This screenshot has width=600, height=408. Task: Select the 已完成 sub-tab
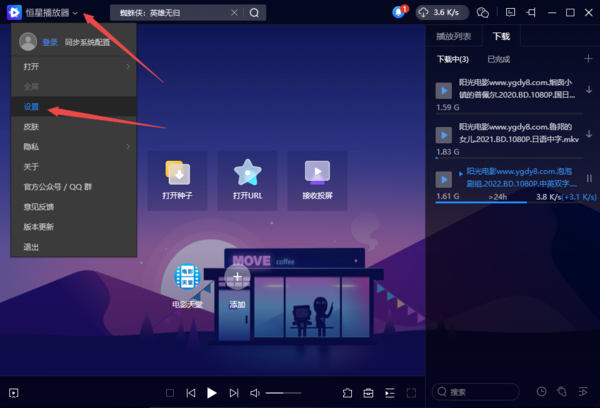[x=499, y=59]
